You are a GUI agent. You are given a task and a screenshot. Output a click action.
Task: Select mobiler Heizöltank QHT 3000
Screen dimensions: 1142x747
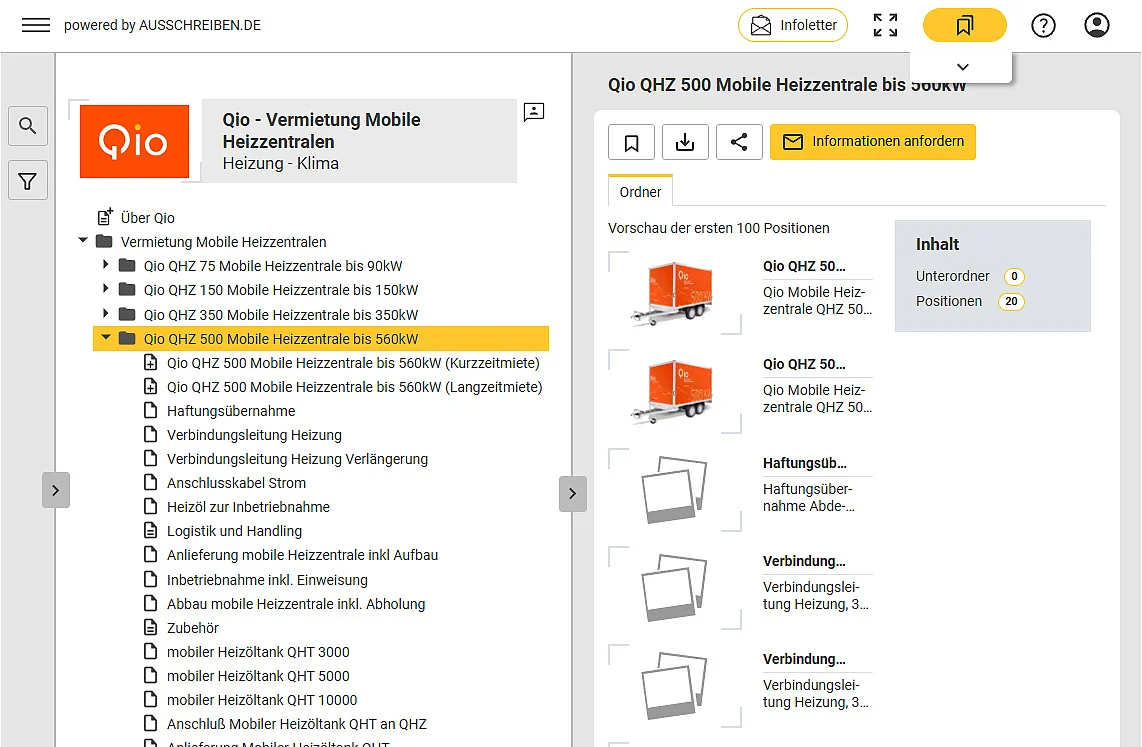[x=258, y=652]
